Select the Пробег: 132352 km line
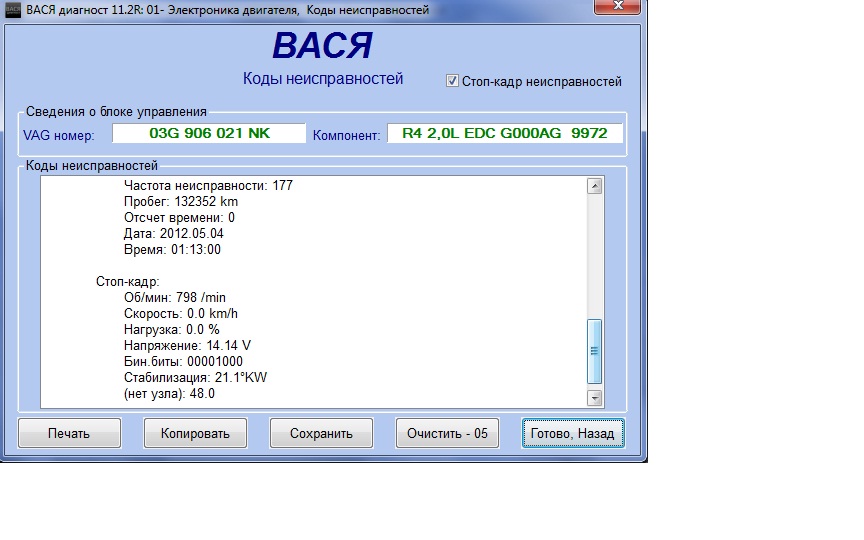The height and width of the screenshot is (540, 864). tap(181, 201)
